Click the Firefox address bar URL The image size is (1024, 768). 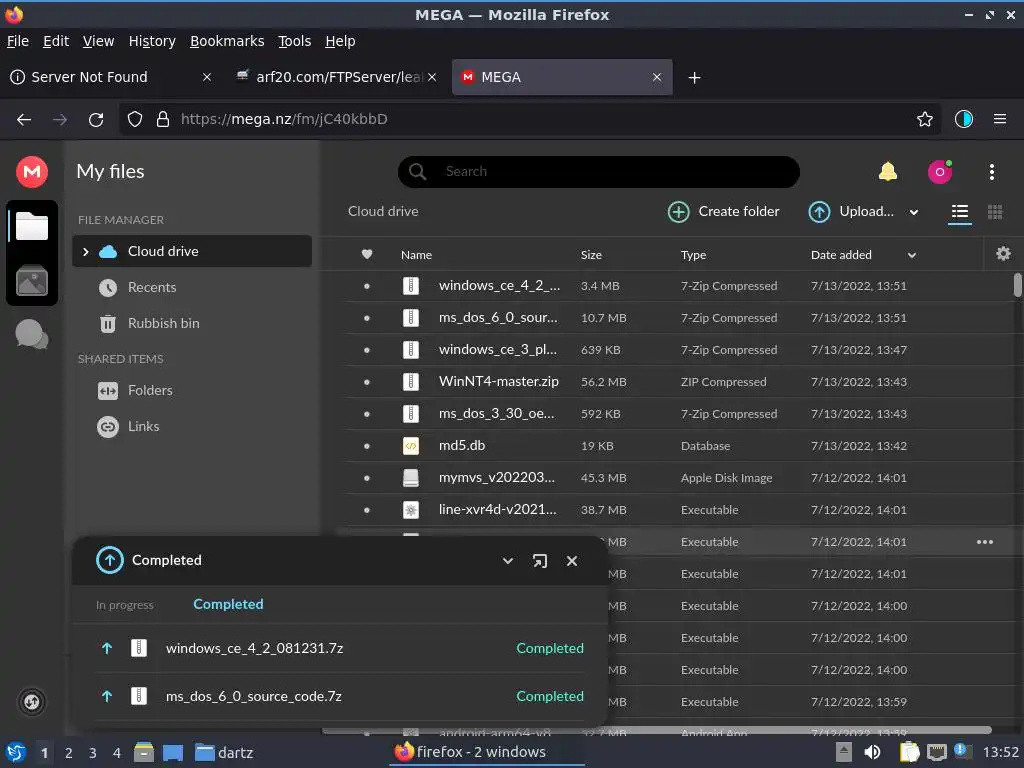coord(284,120)
